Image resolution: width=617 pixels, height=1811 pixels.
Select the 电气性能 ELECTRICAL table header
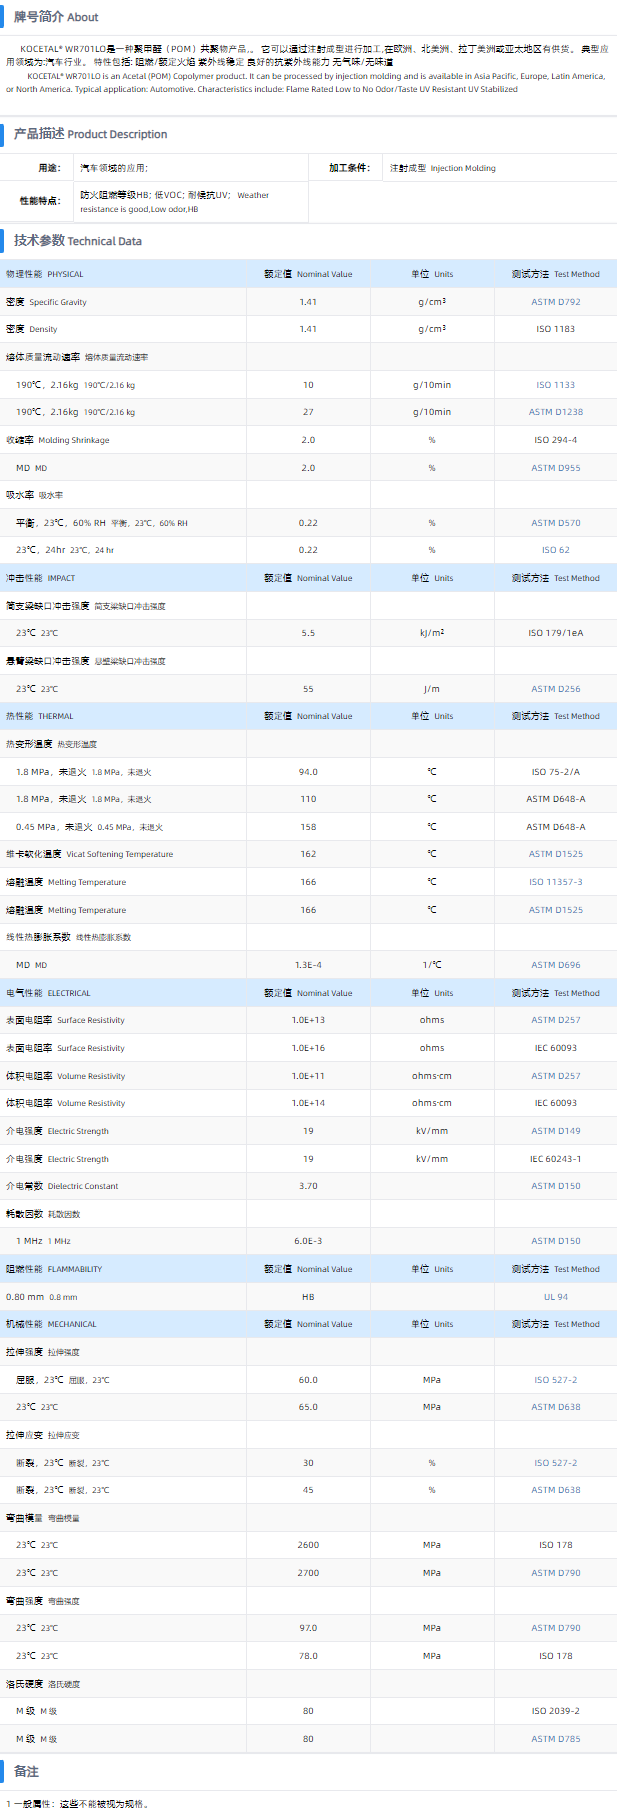tap(48, 993)
